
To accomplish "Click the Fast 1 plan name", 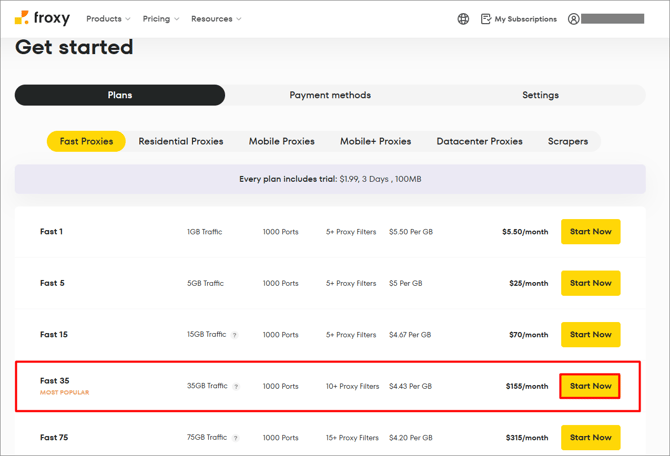I will coord(51,232).
